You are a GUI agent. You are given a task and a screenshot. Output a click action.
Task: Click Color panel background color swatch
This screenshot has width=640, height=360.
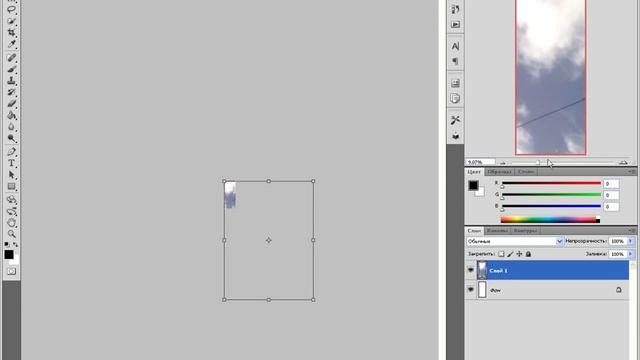[x=480, y=192]
